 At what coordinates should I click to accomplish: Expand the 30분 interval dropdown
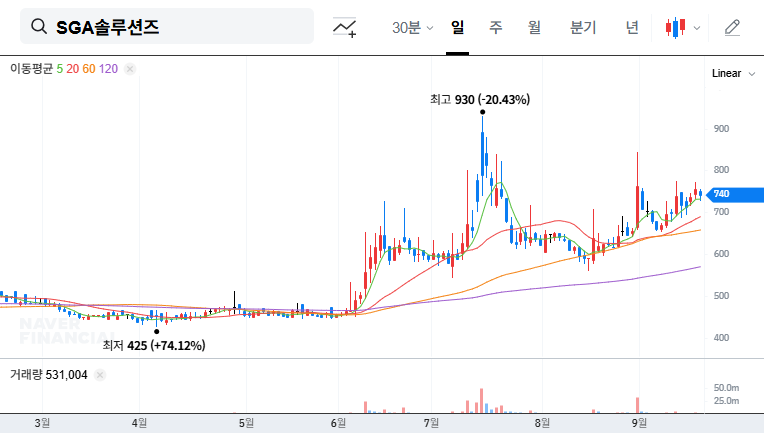coord(413,28)
